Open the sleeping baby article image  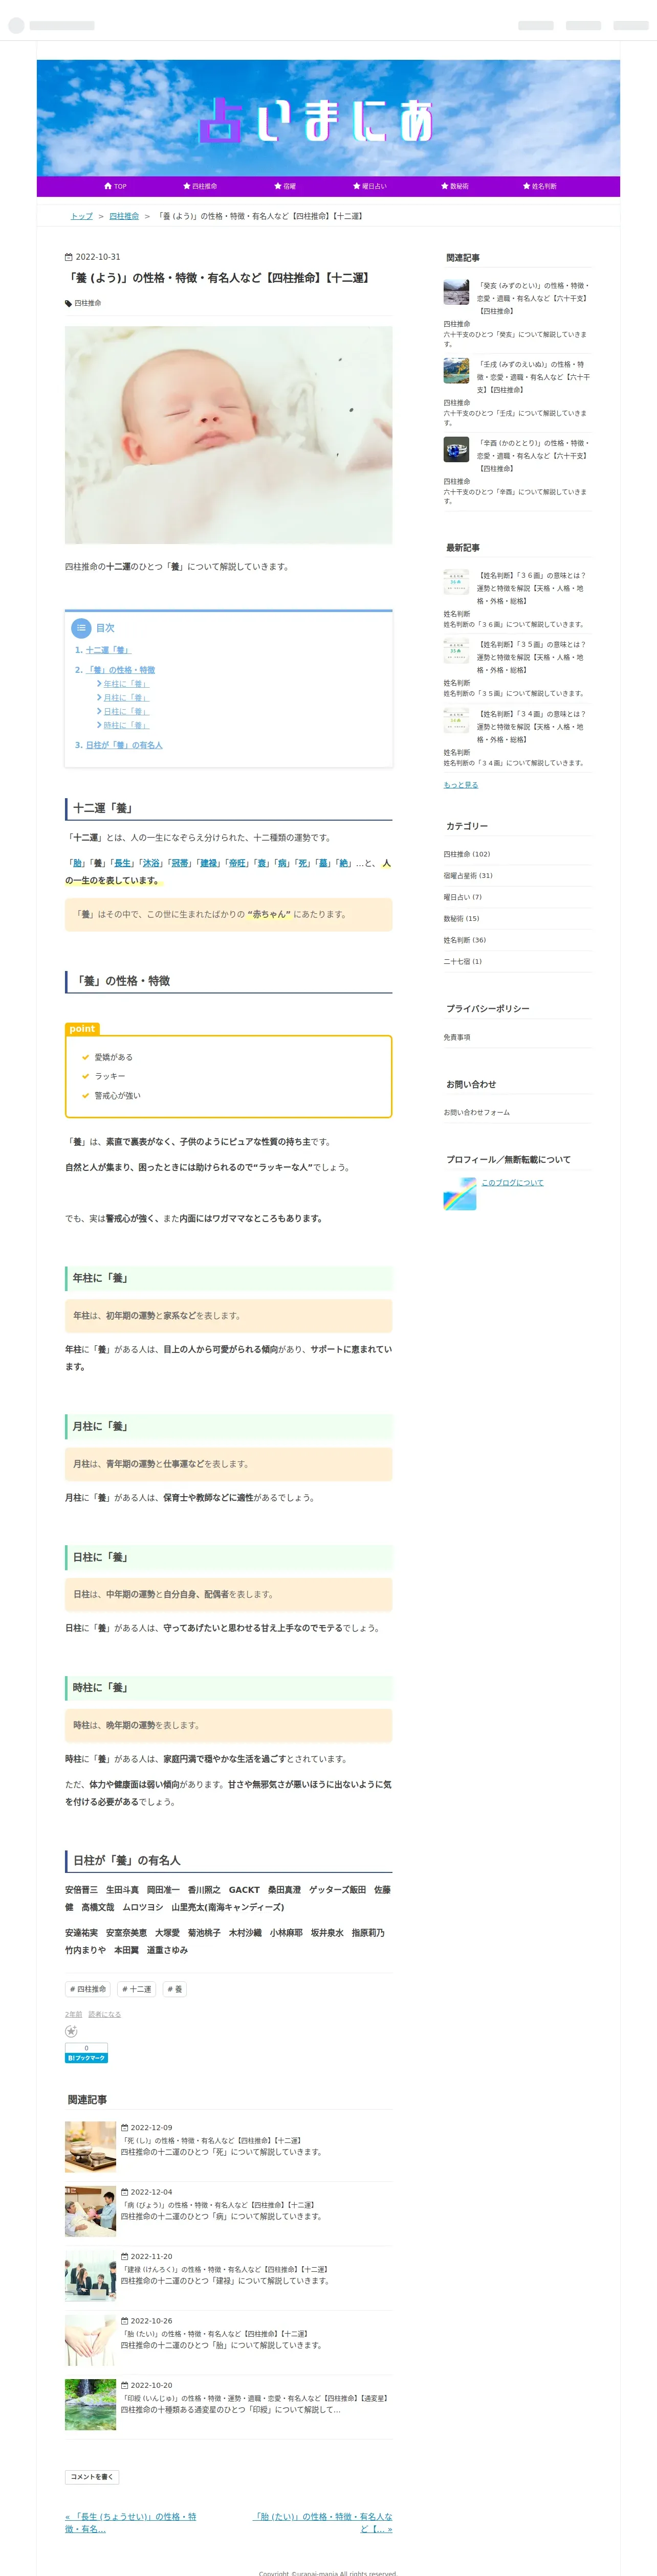pos(228,435)
